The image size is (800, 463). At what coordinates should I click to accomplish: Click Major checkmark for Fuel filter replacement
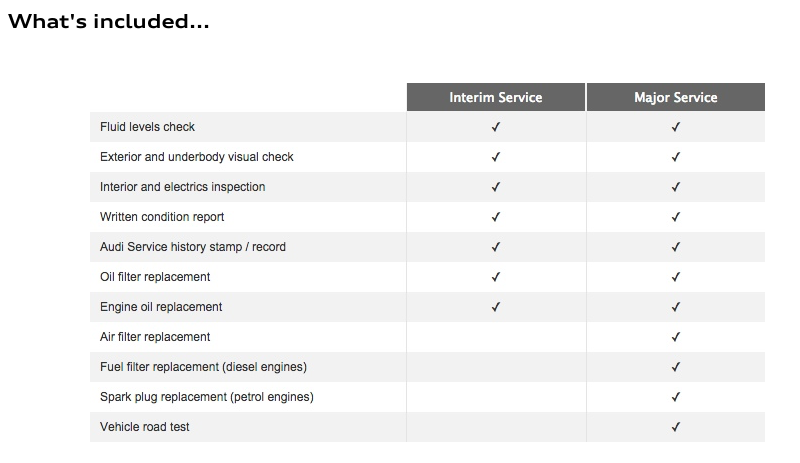[676, 367]
